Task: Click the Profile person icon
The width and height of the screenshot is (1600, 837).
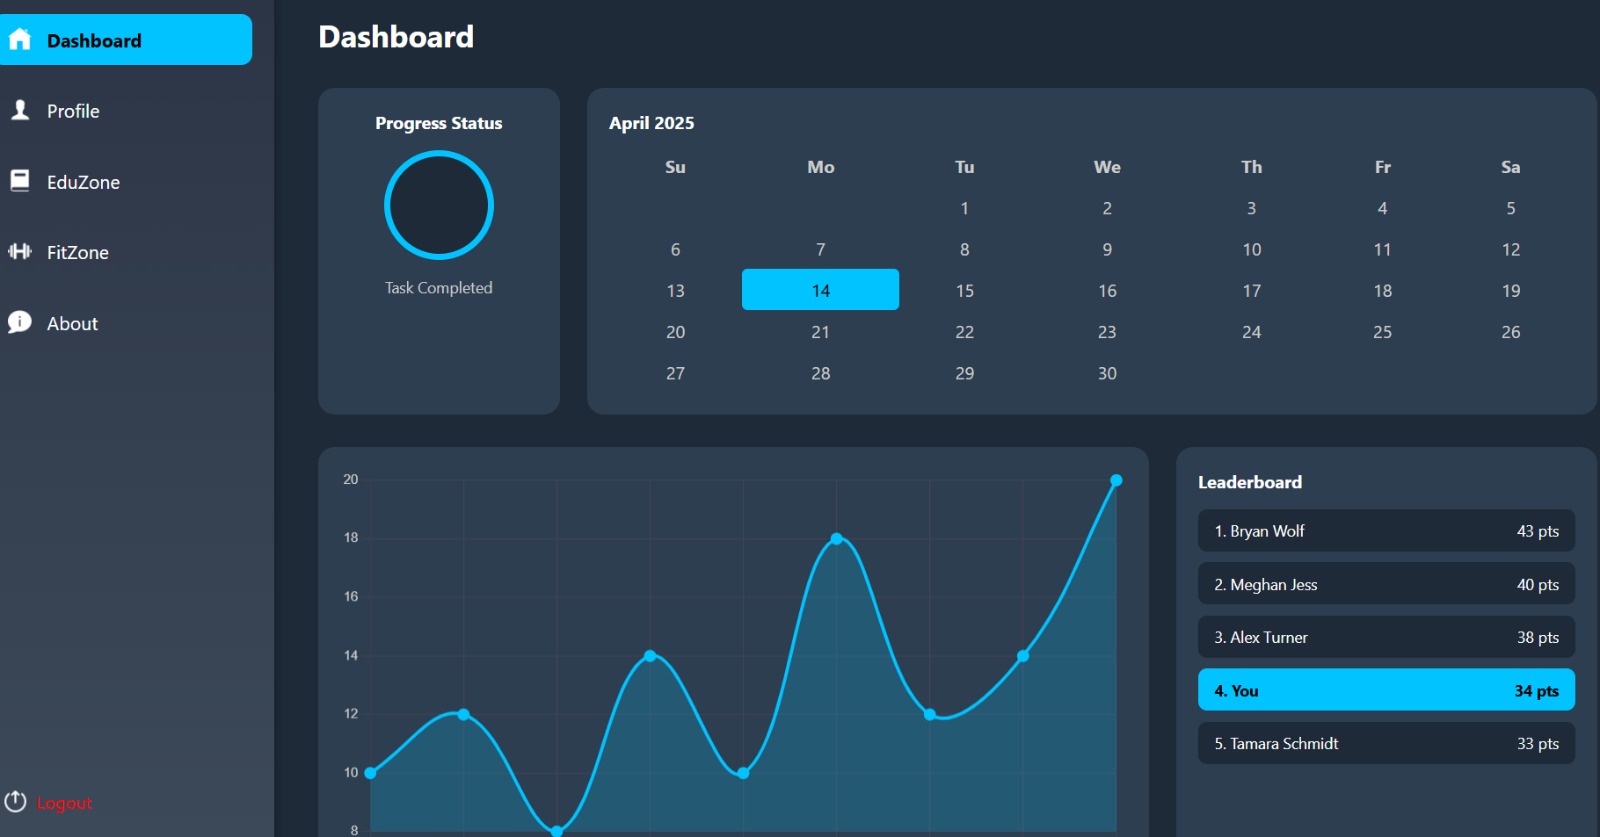Action: [20, 110]
